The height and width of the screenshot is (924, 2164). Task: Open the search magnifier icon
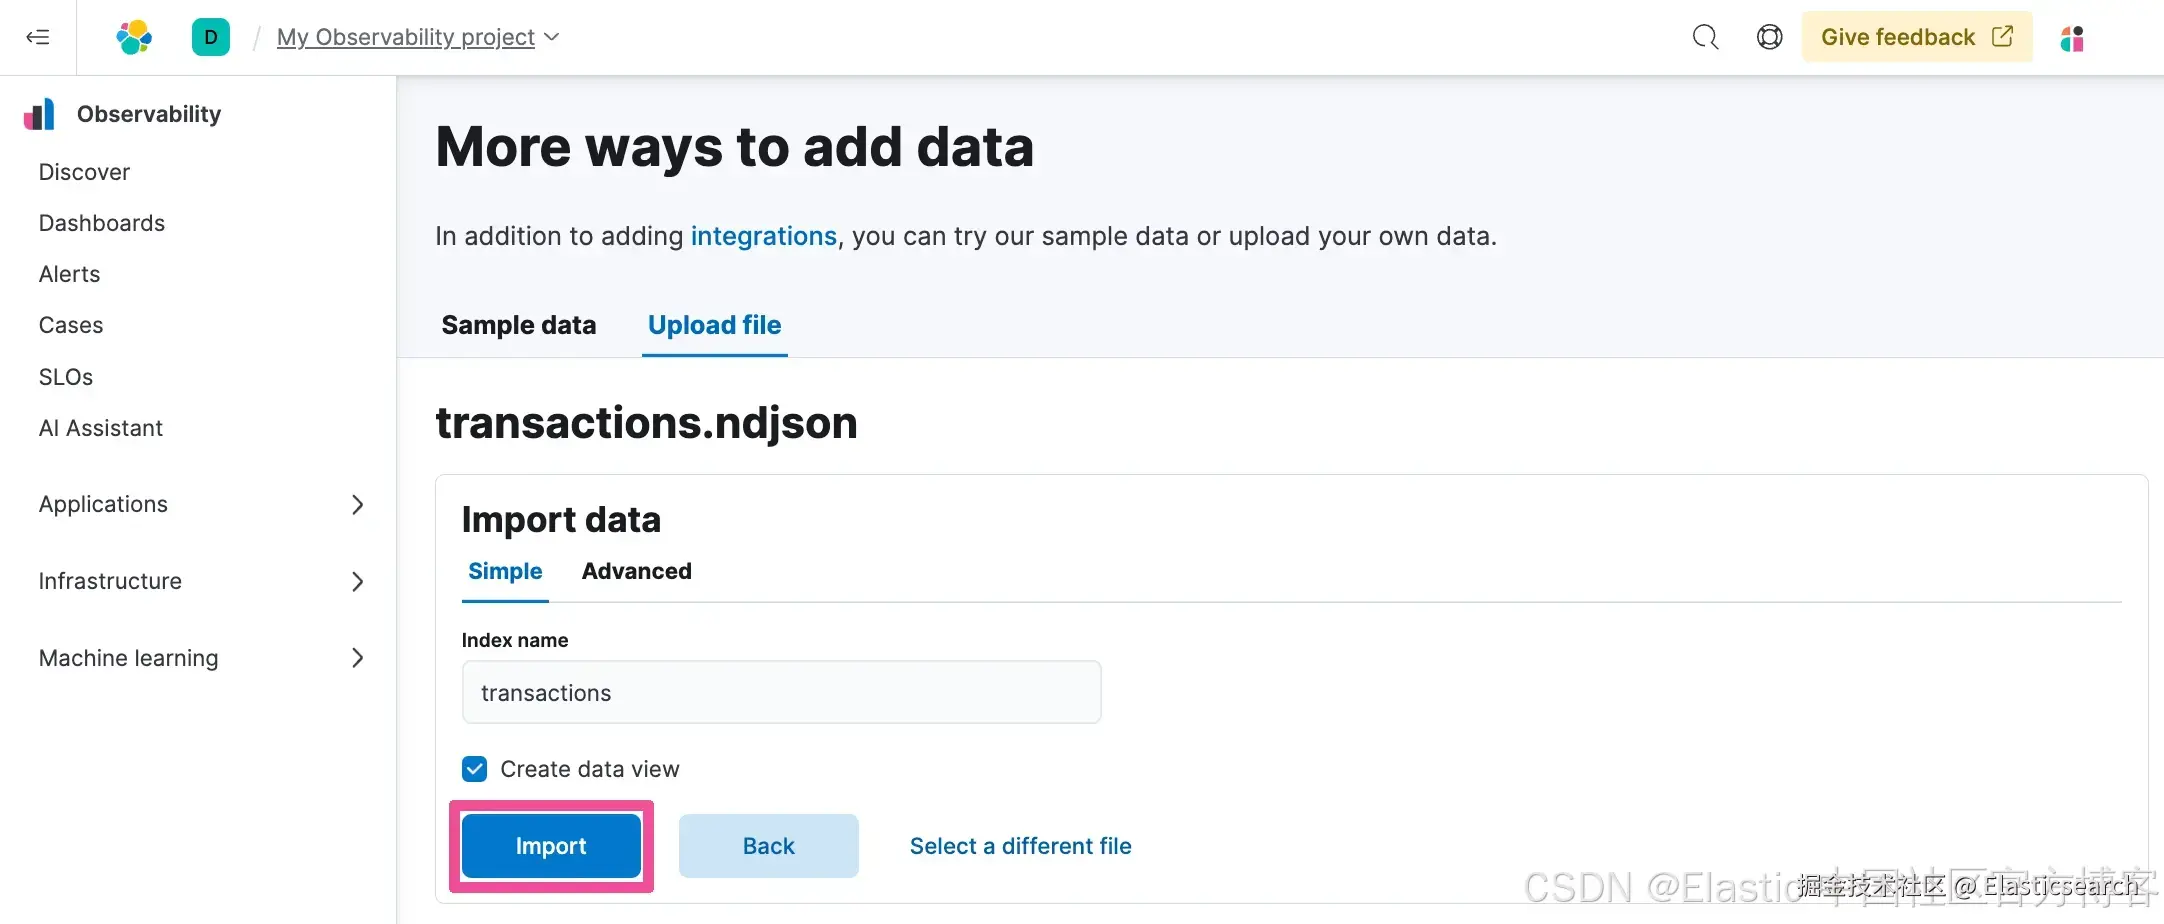1705,38
